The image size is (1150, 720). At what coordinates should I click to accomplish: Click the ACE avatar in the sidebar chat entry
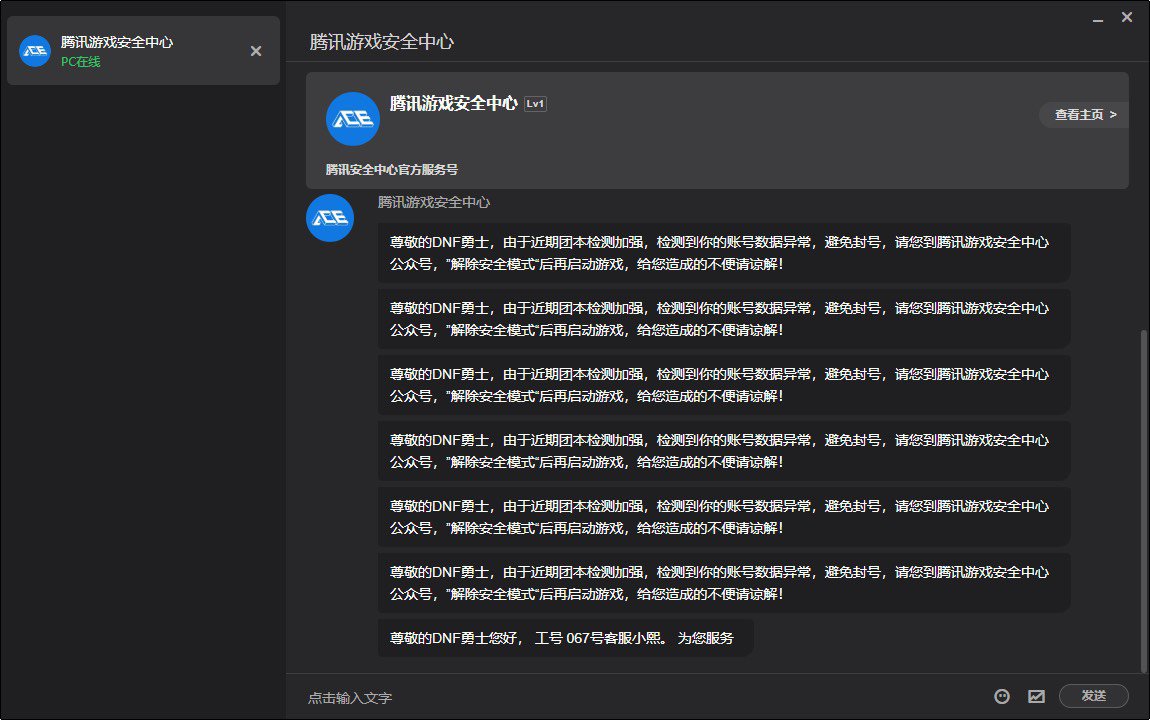pyautogui.click(x=34, y=51)
